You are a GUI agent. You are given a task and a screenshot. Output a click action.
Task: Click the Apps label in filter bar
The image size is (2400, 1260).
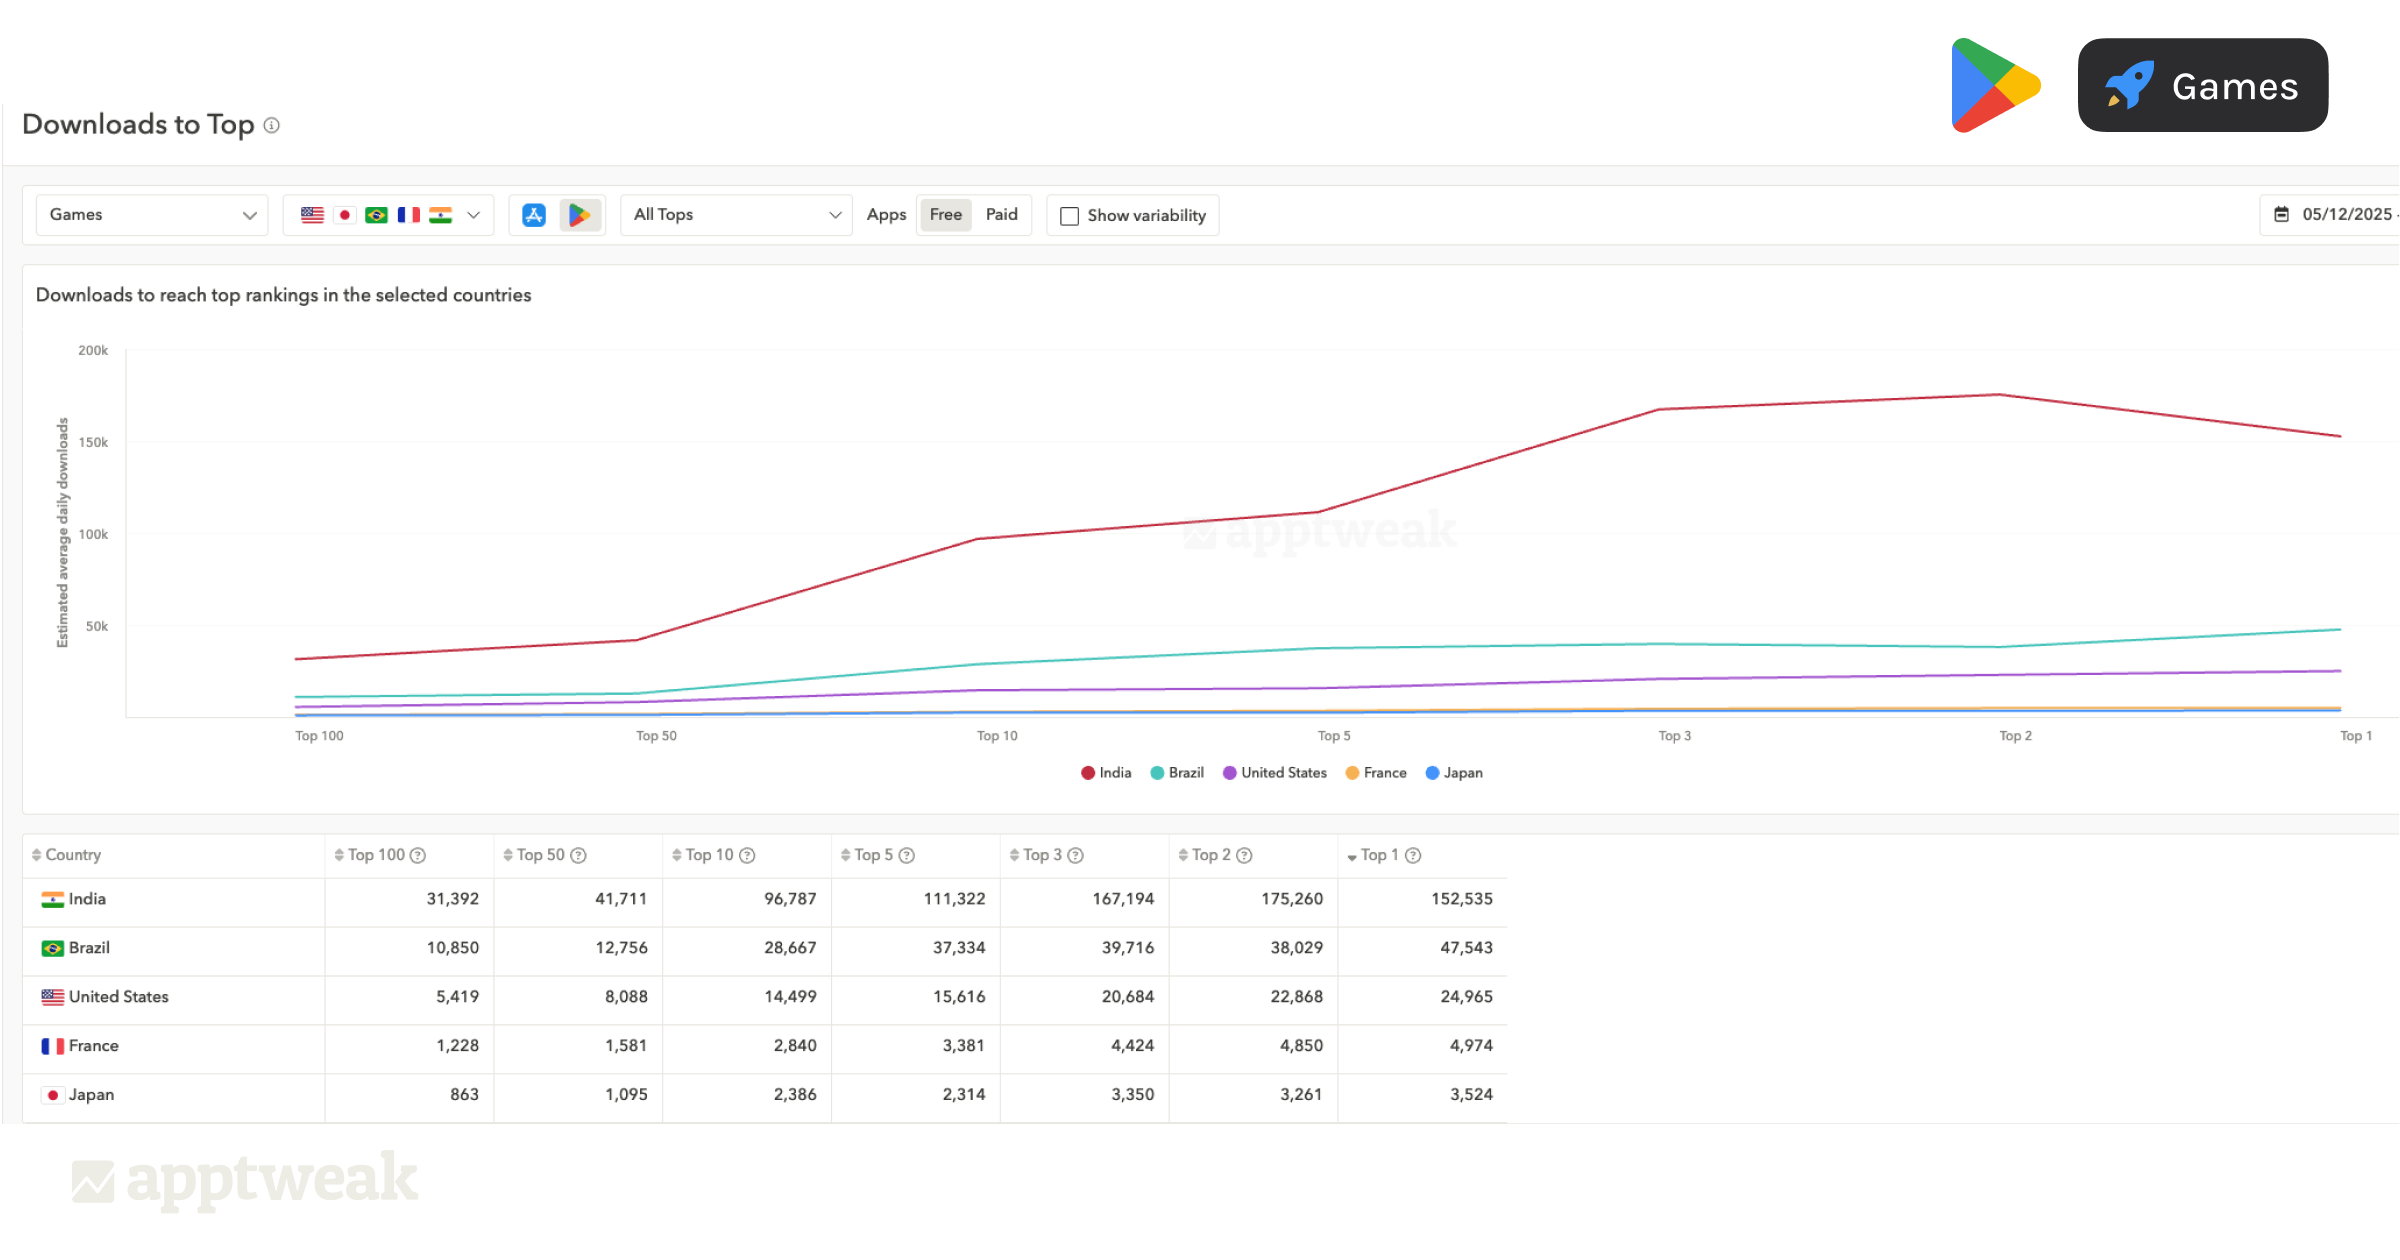pos(886,215)
